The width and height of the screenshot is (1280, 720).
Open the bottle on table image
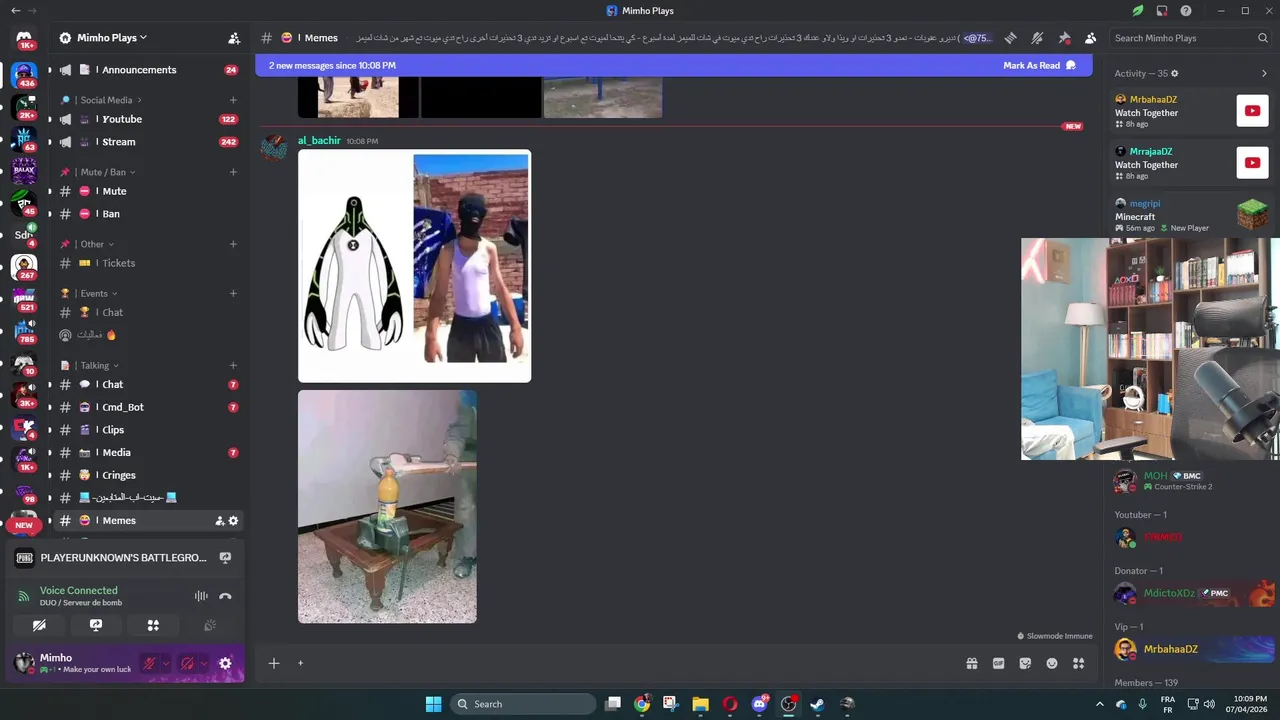point(387,506)
